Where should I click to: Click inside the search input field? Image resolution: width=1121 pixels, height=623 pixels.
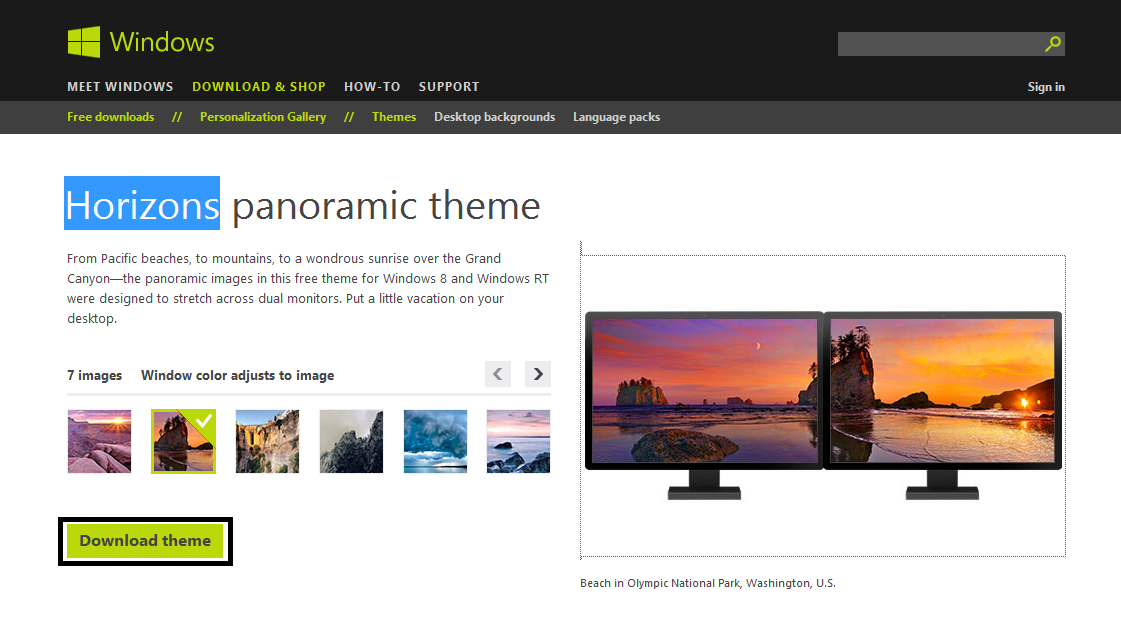point(940,44)
